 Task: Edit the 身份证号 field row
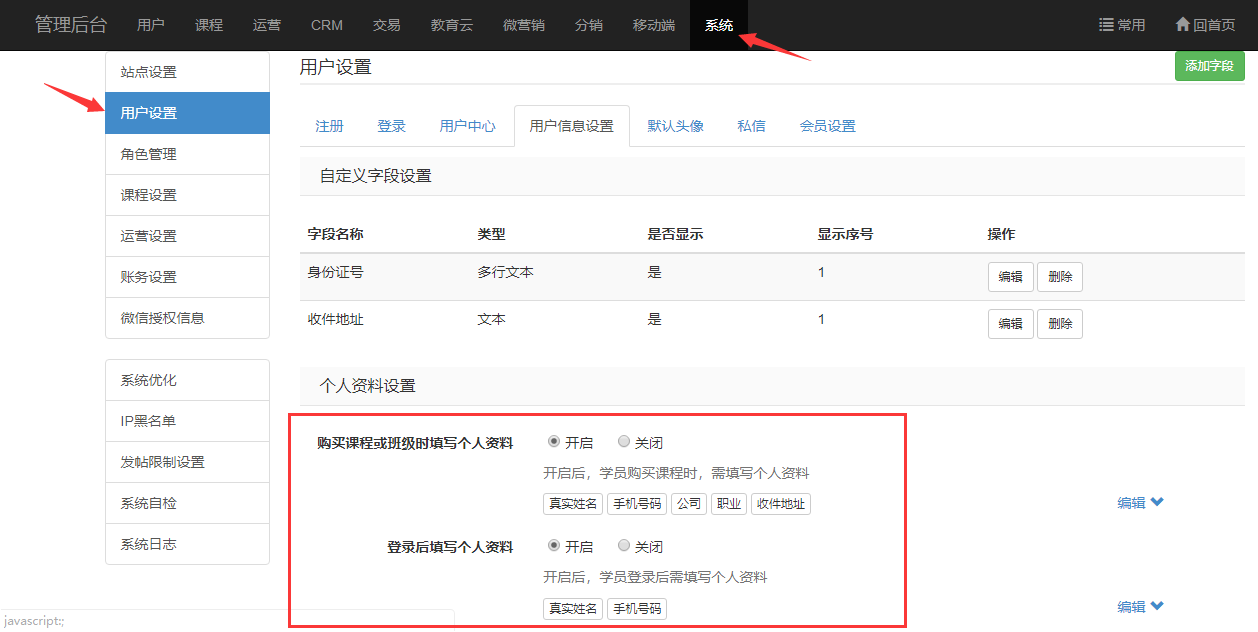coord(1010,277)
